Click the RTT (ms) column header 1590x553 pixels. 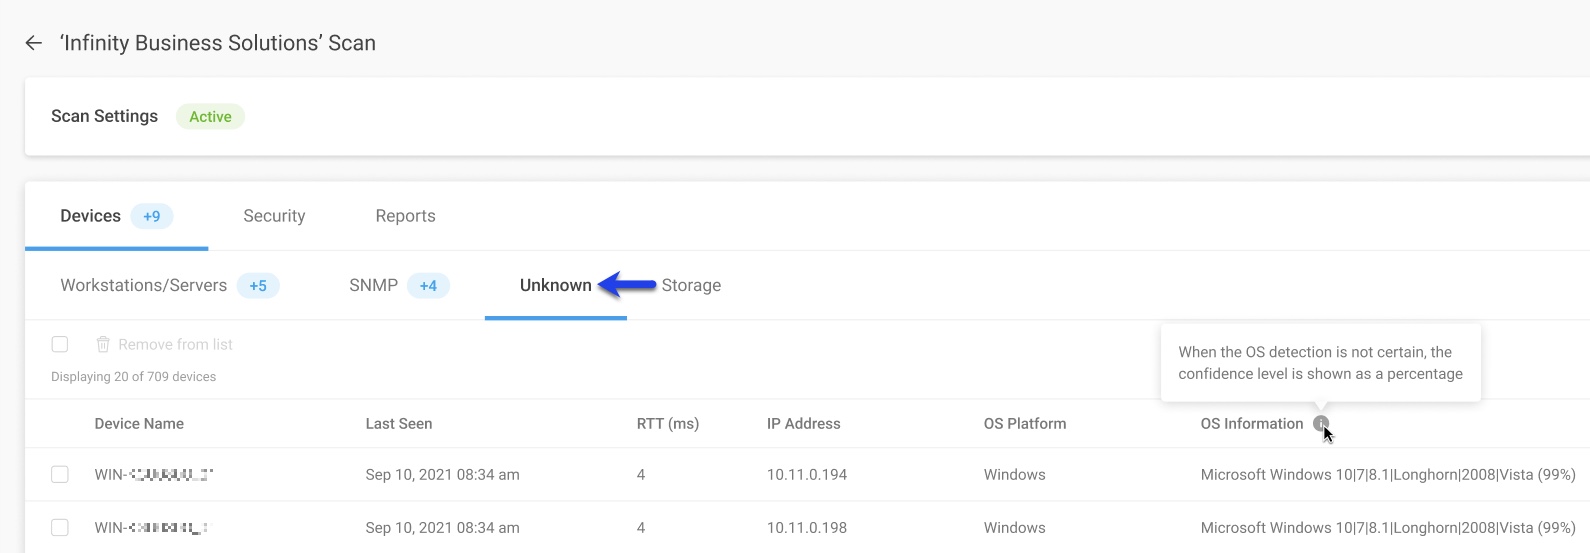click(667, 424)
